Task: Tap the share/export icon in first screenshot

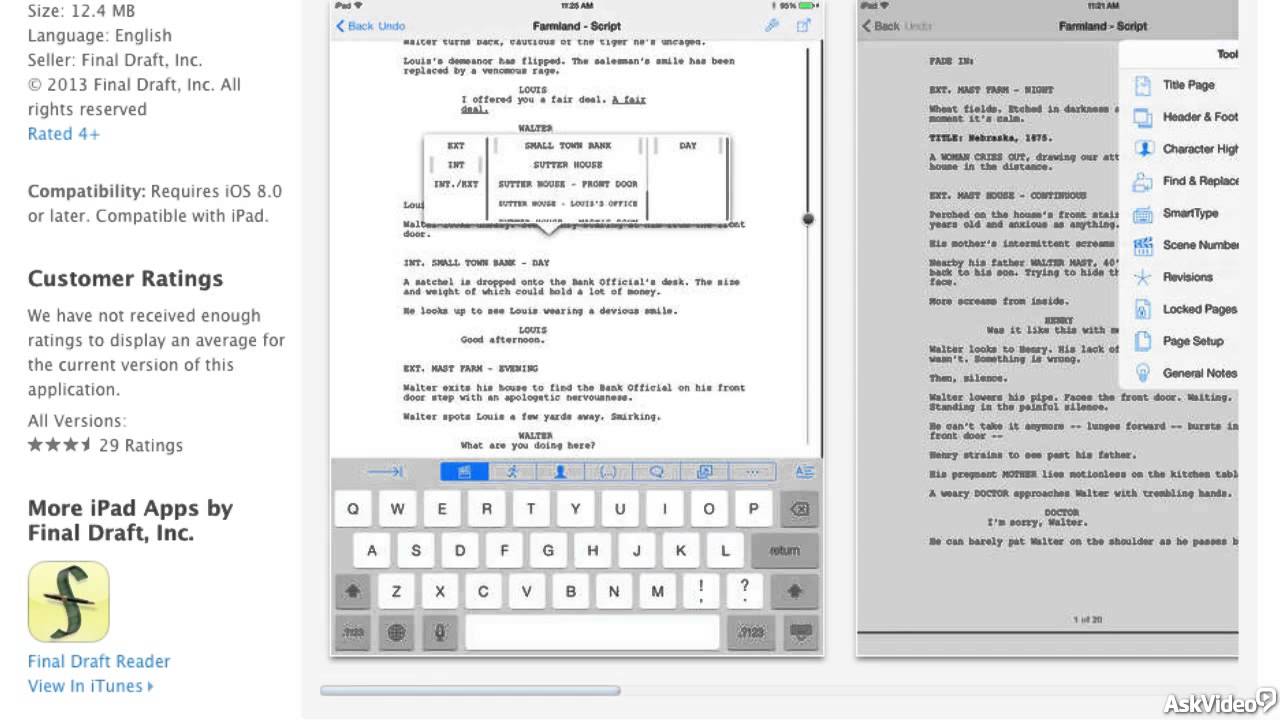Action: pos(803,26)
